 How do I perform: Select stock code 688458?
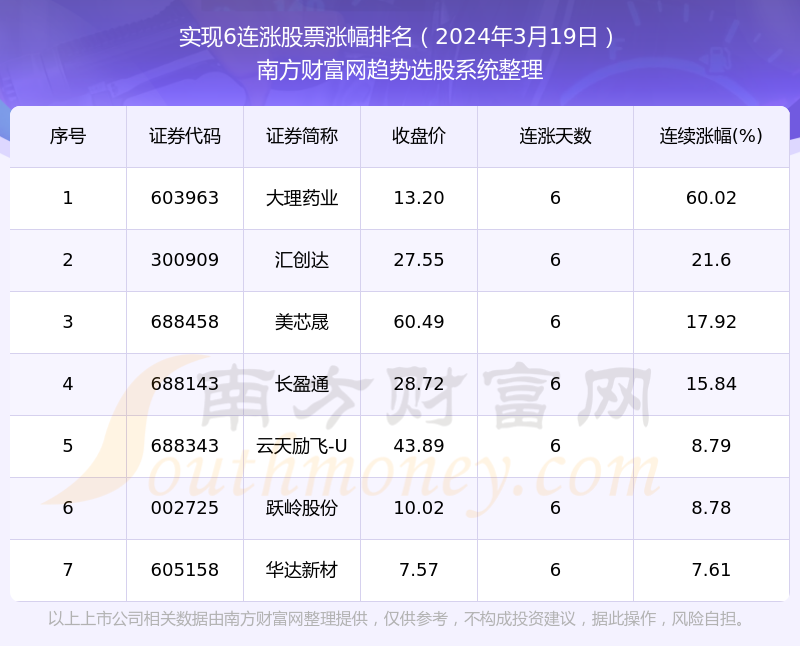tap(185, 322)
